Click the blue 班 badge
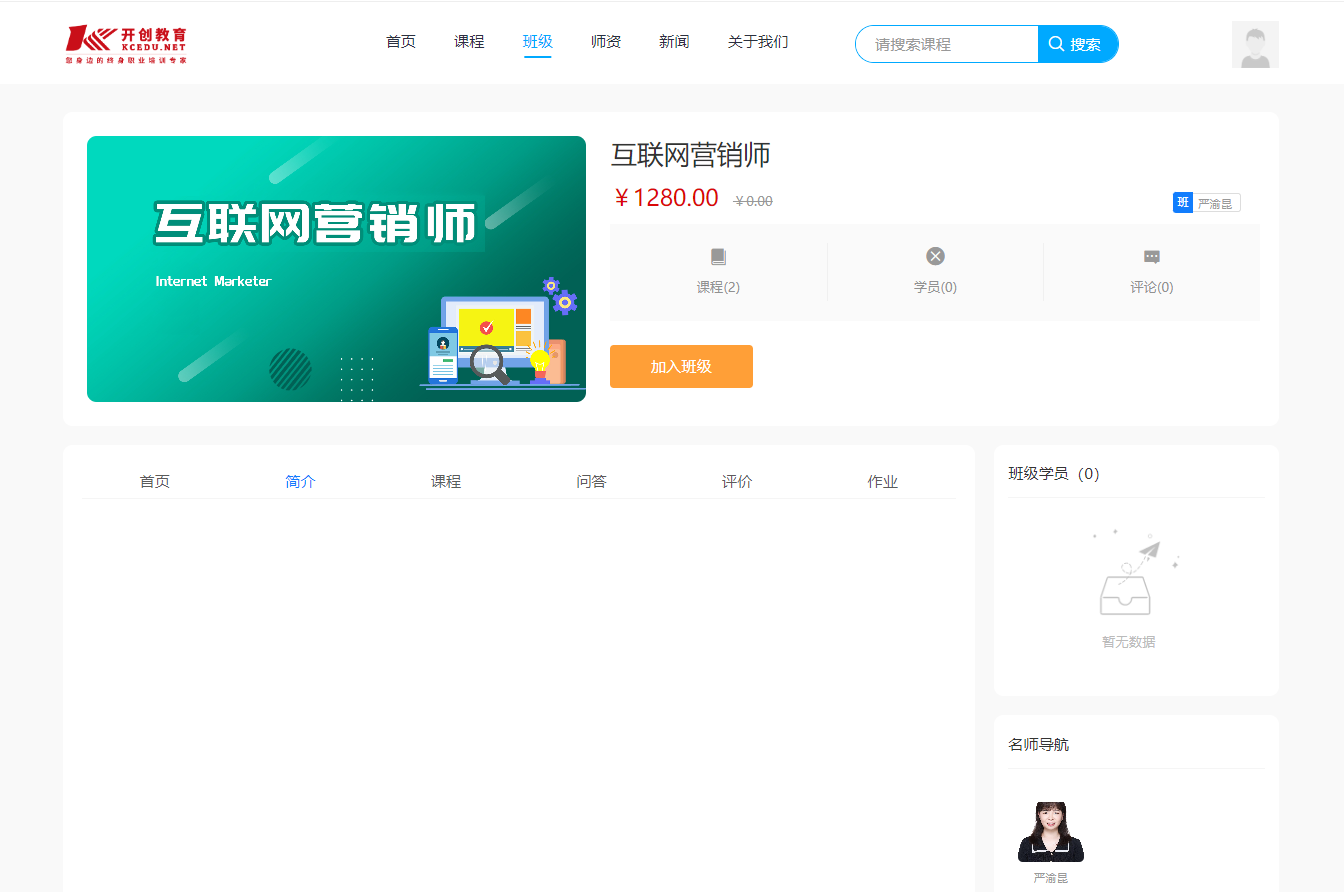 pos(1183,203)
